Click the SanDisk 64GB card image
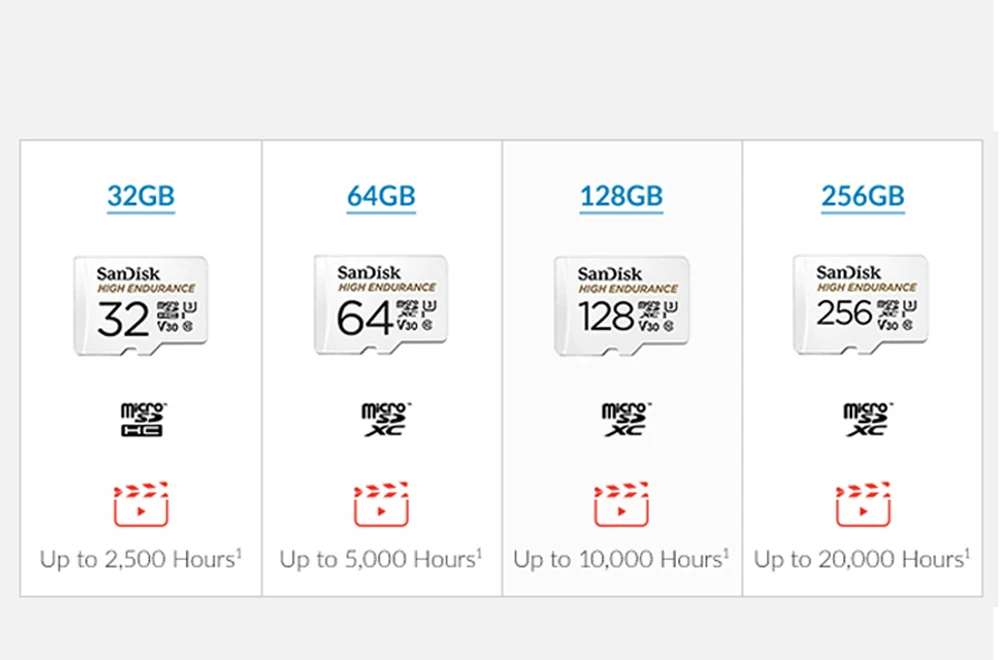The width and height of the screenshot is (1000, 660). (x=381, y=305)
